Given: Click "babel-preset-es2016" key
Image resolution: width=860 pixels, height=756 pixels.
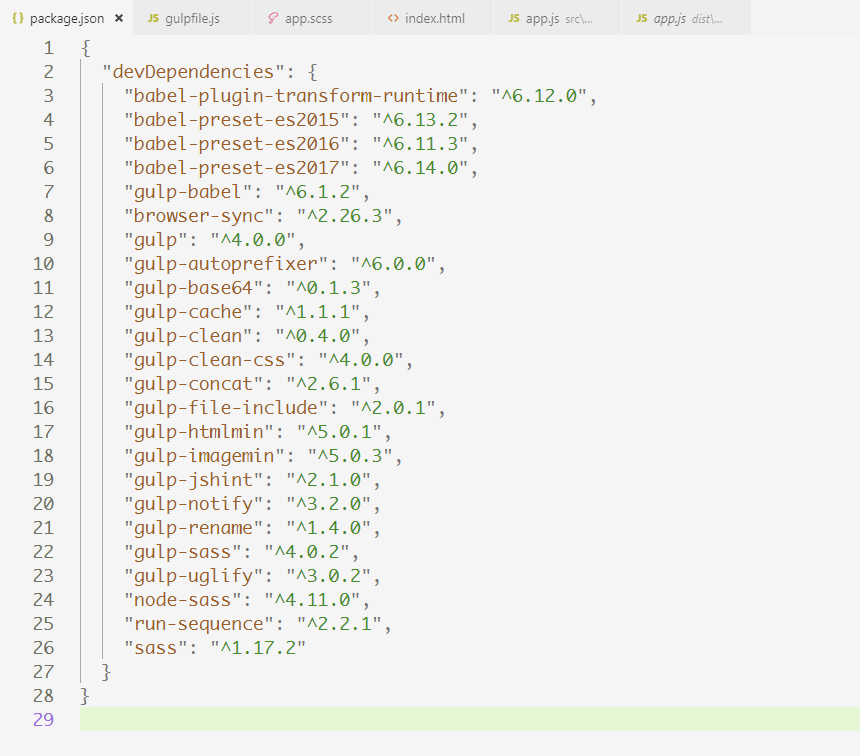Looking at the screenshot, I should 237,144.
